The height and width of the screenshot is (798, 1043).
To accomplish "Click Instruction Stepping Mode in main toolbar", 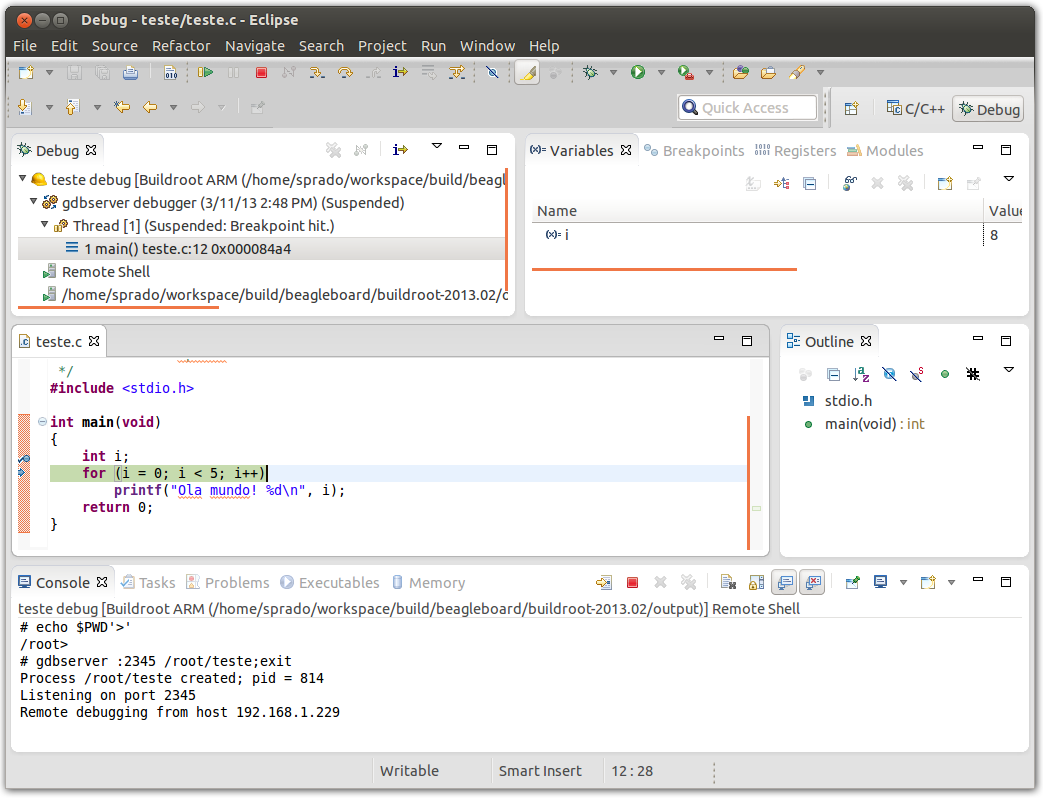I will (x=400, y=72).
